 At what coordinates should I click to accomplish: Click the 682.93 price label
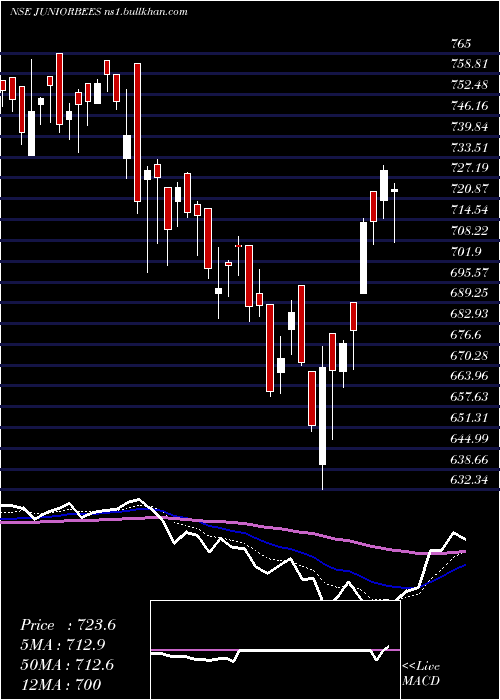click(x=469, y=314)
